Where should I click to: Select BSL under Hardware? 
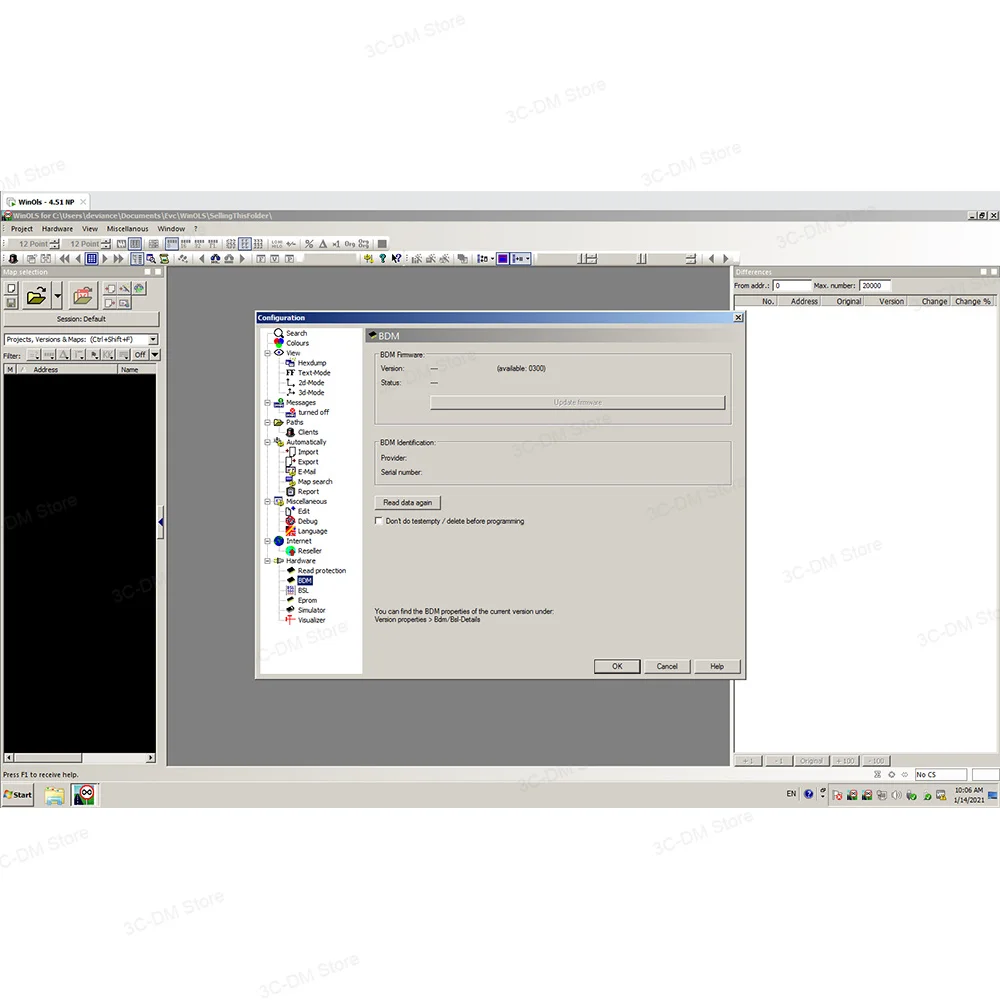[x=303, y=590]
